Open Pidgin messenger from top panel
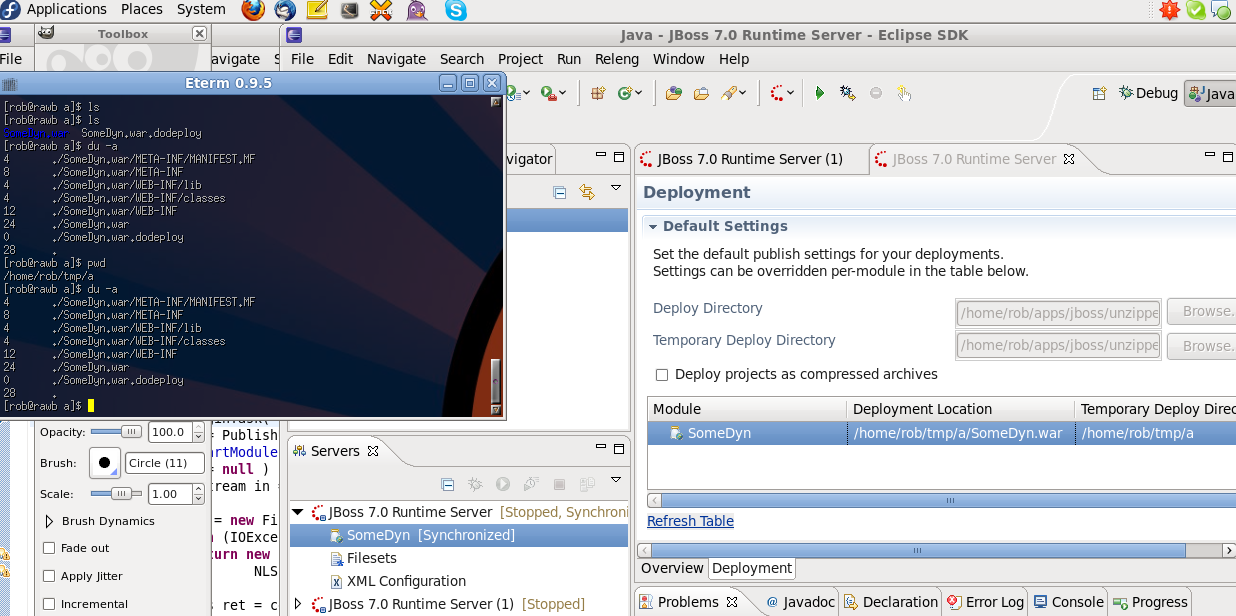This screenshot has width=1236, height=616. 417,10
